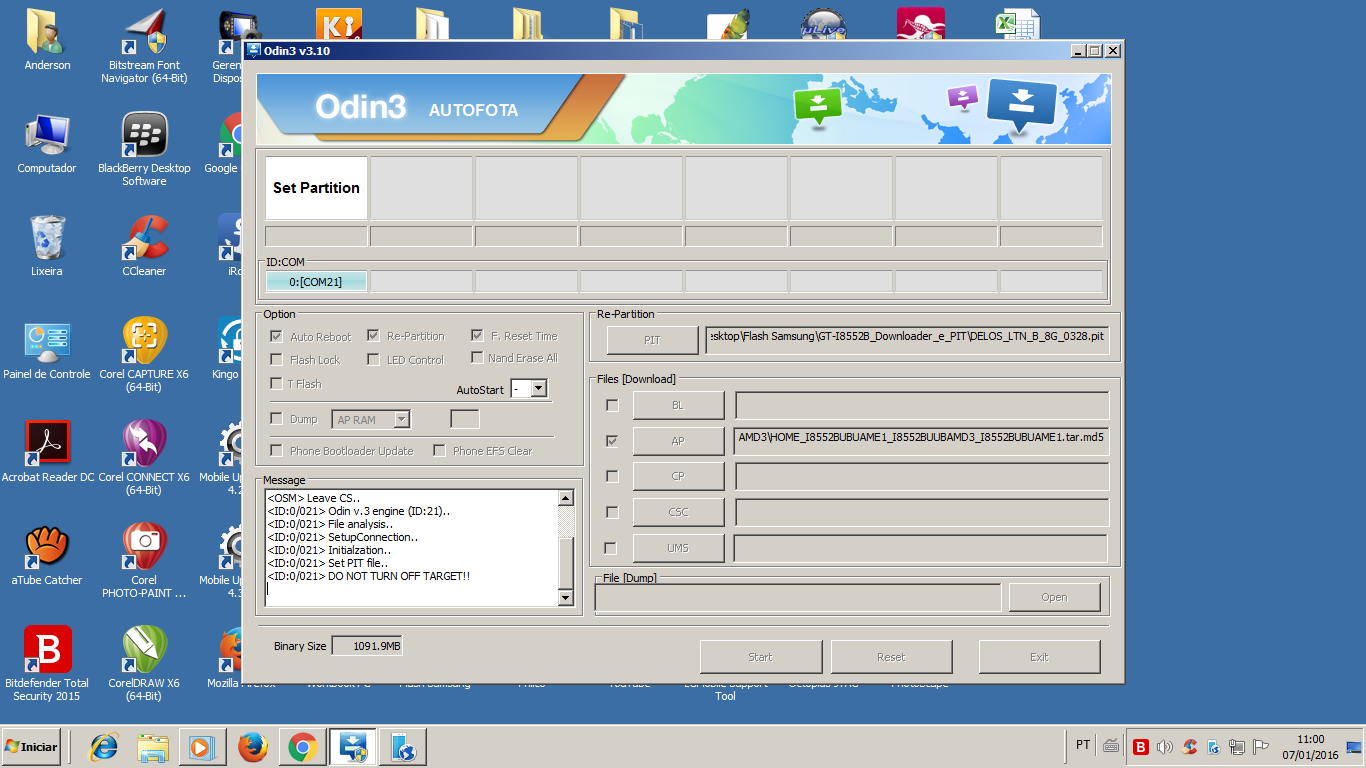Open the AutoStart dropdown
Screen dimensions: 1366x768
[539, 389]
